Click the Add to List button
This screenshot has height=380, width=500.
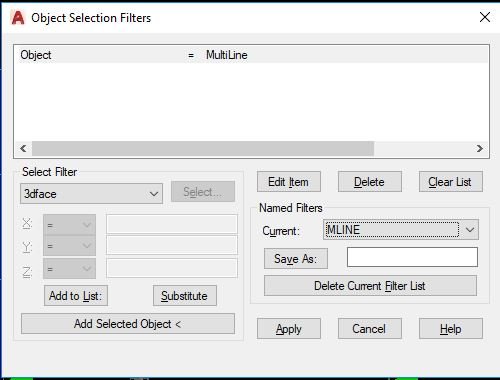pos(76,296)
